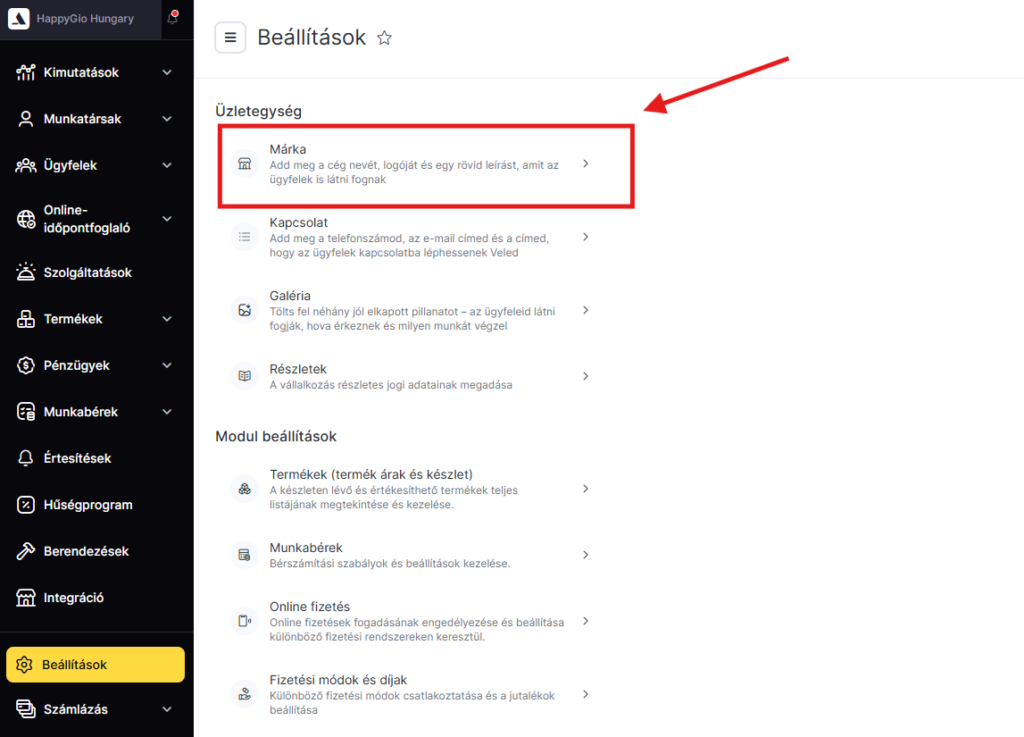This screenshot has width=1024, height=737.
Task: Open Fizetési módok és díjak settings
Action: 410,694
